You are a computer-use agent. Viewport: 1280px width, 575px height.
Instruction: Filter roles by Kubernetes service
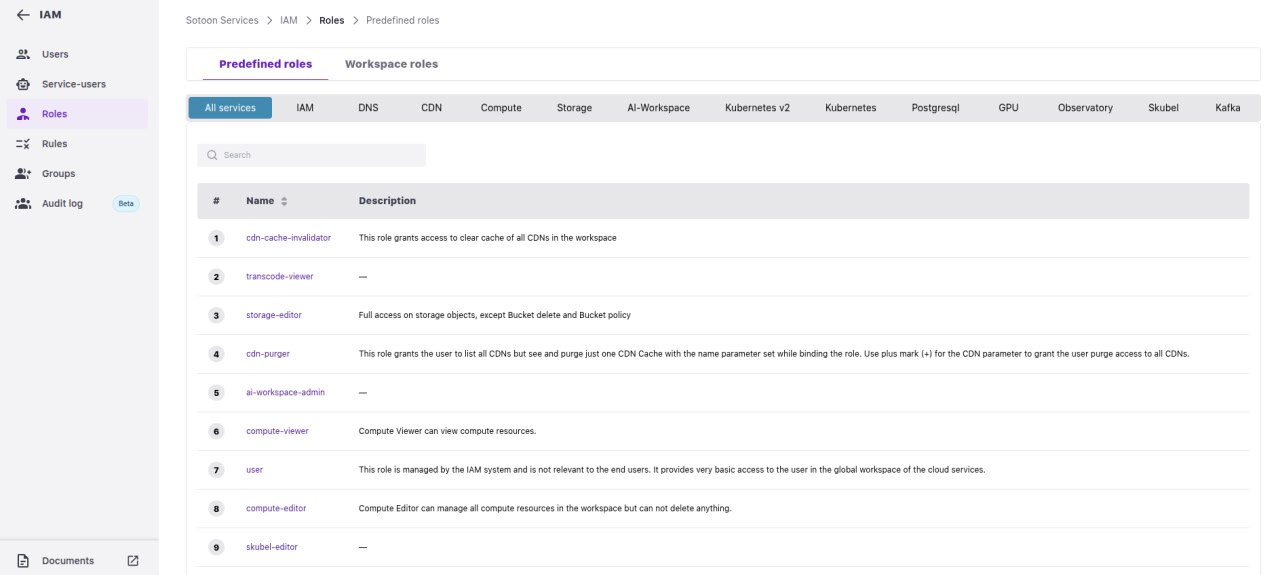point(851,108)
